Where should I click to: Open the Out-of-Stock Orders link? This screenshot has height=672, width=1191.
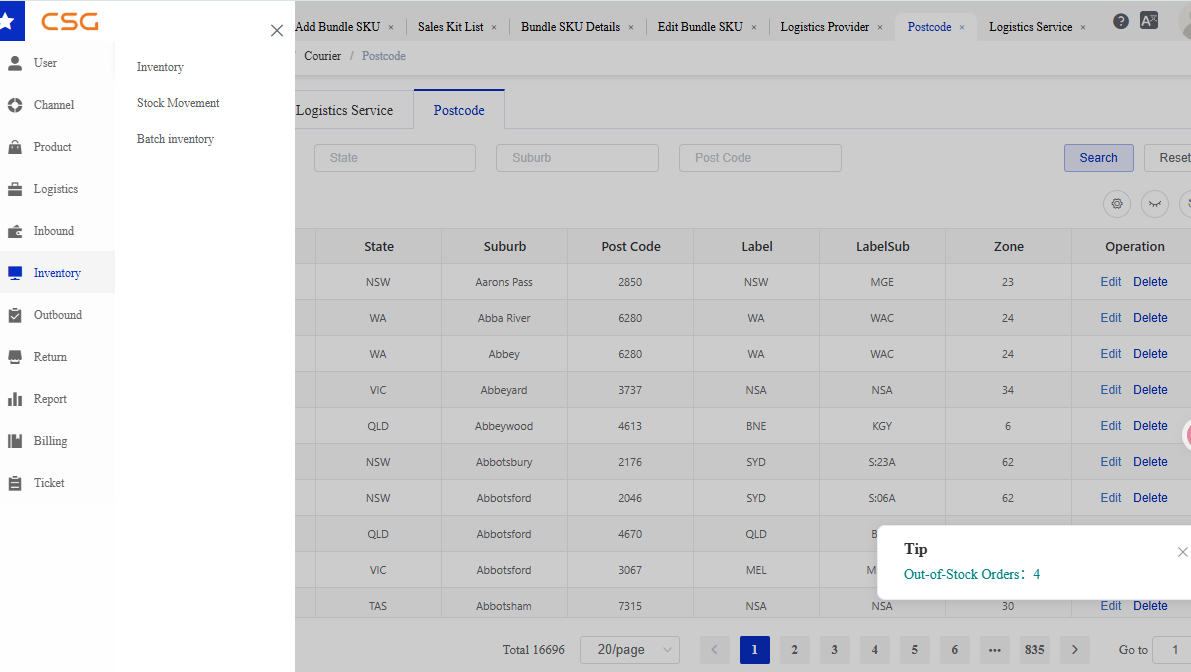(x=971, y=575)
